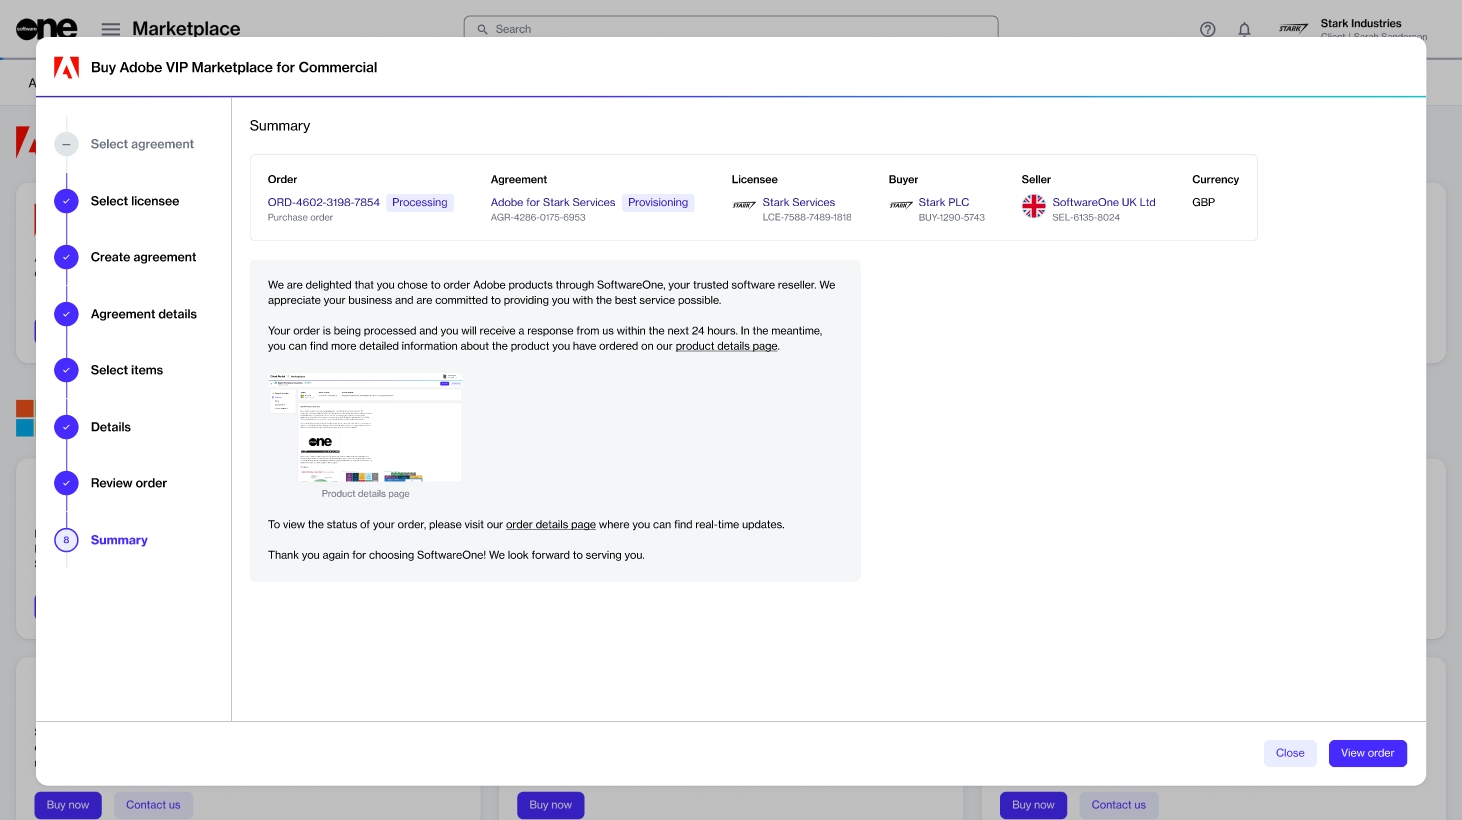Go to the Select licensee step
Image resolution: width=1462 pixels, height=820 pixels.
[135, 201]
